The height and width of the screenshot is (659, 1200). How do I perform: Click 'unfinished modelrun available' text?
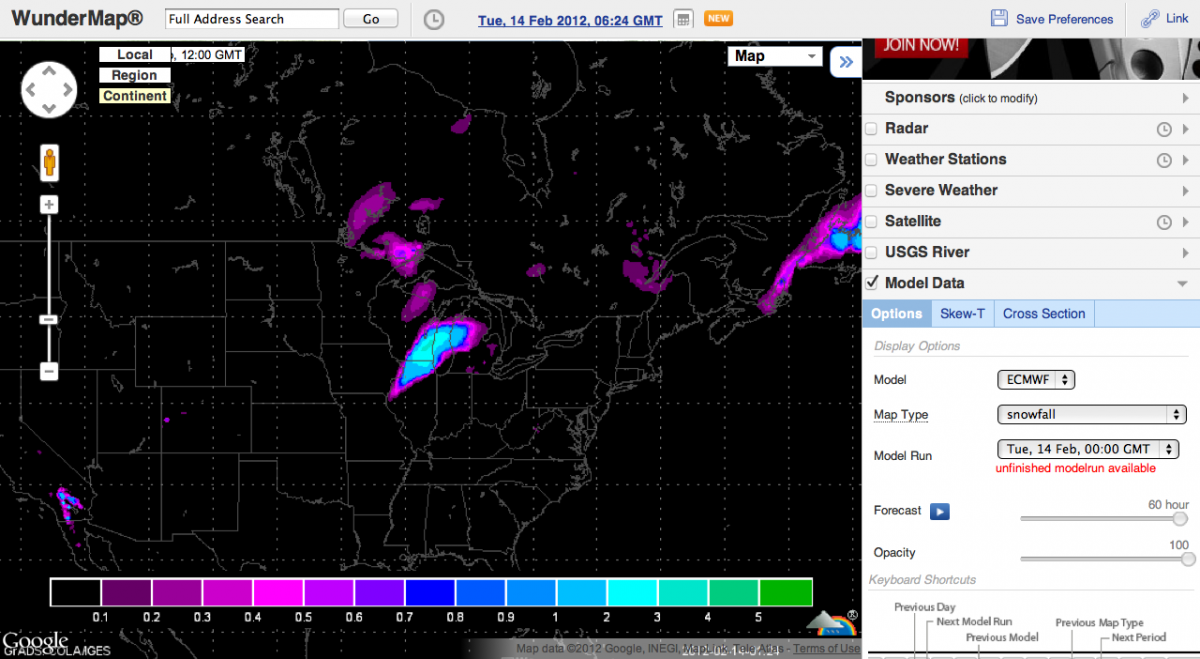[1075, 469]
